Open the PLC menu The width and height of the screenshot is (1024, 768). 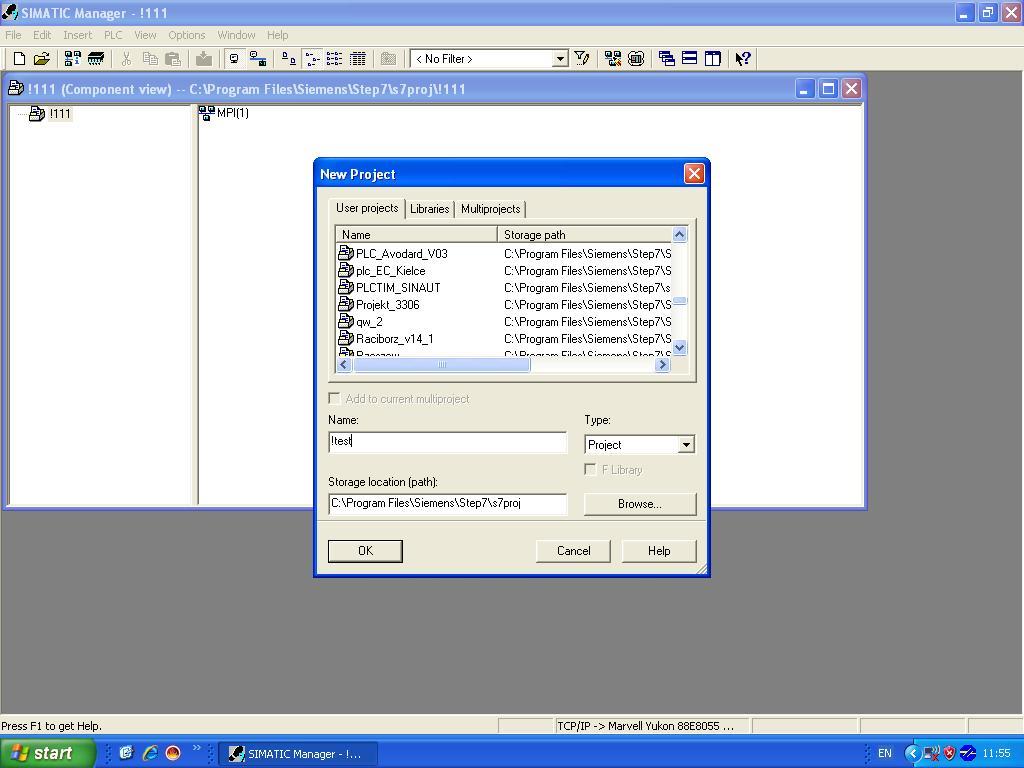[x=113, y=35]
